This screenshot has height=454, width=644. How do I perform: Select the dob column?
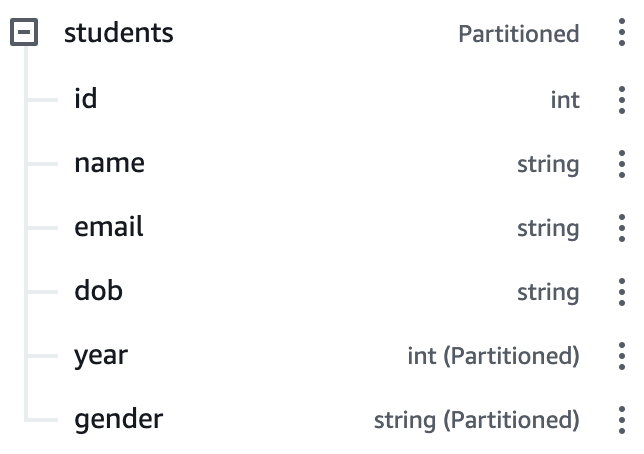tap(98, 291)
